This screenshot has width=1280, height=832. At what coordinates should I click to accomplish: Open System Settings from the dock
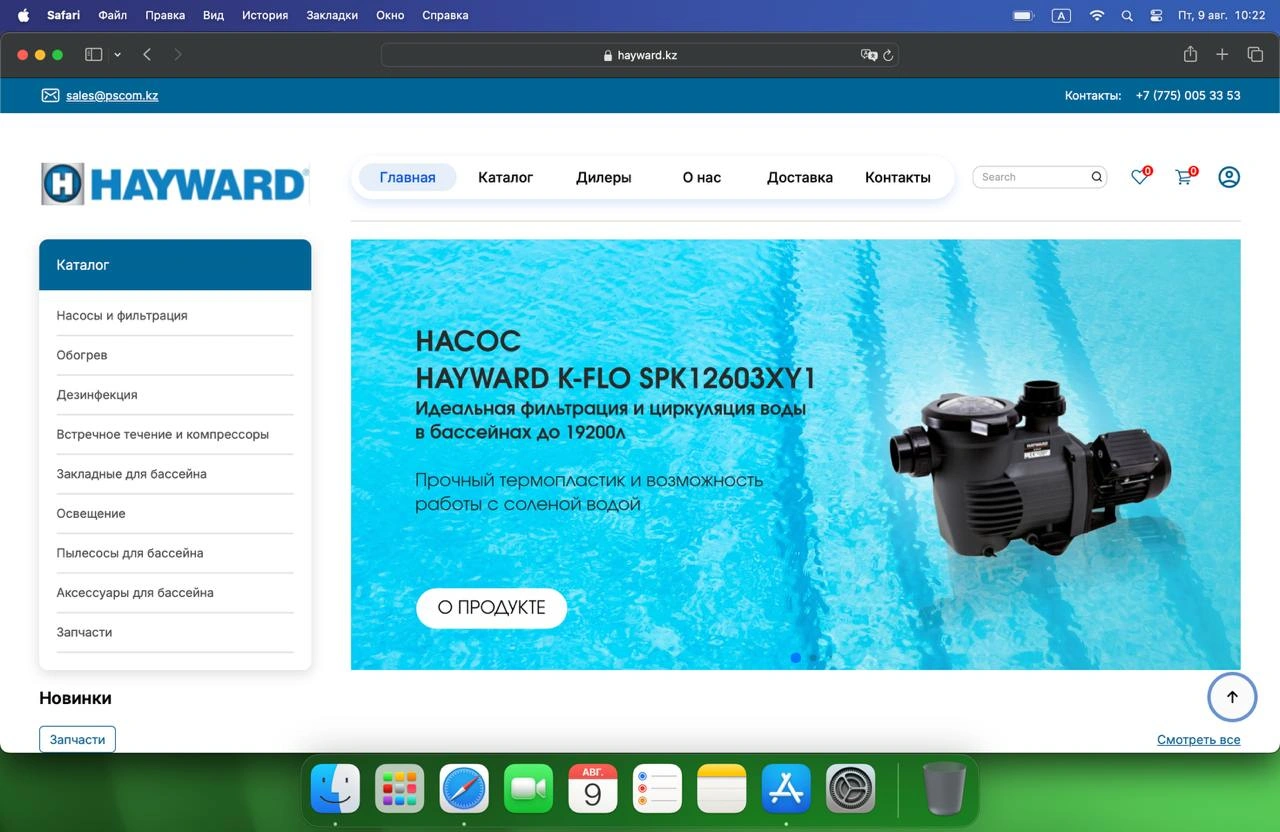click(x=851, y=789)
